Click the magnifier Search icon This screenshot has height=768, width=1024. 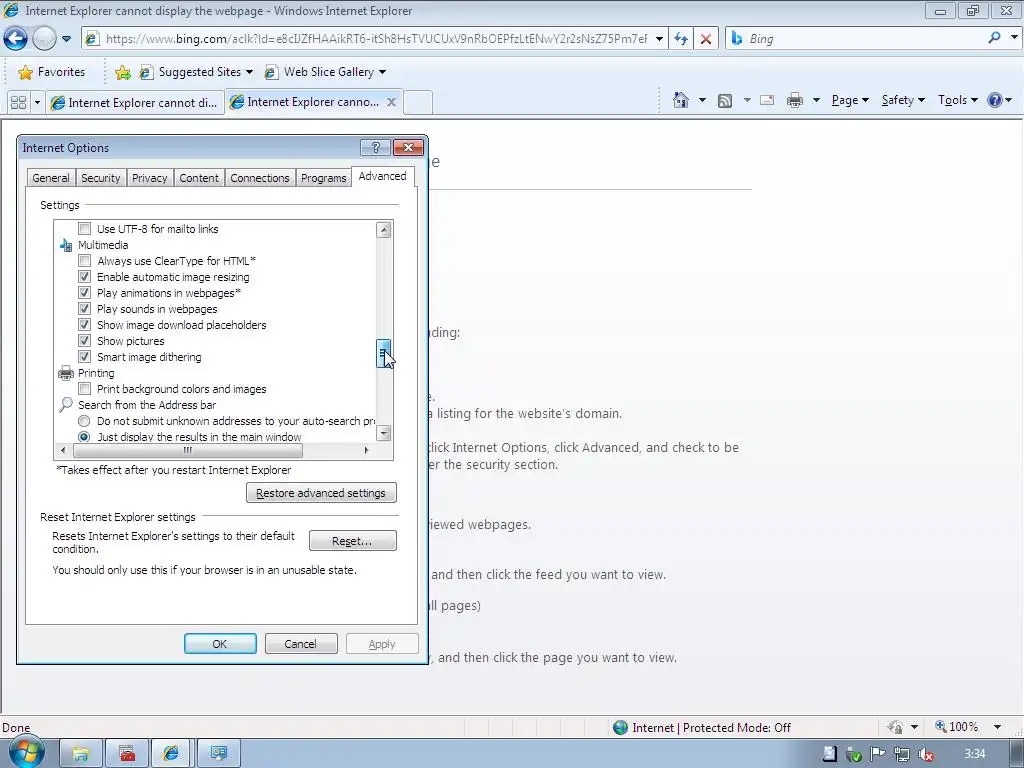994,38
